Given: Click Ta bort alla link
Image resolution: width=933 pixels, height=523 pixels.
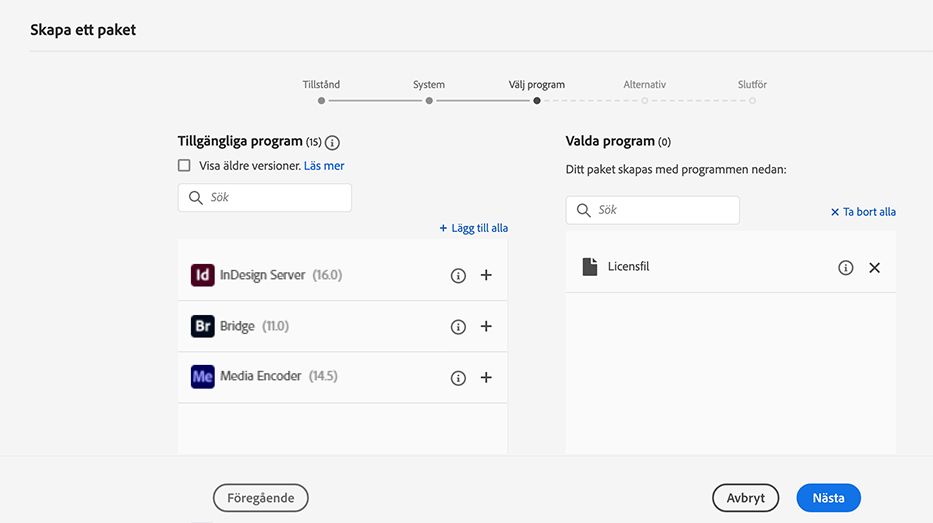Looking at the screenshot, I should pos(863,212).
